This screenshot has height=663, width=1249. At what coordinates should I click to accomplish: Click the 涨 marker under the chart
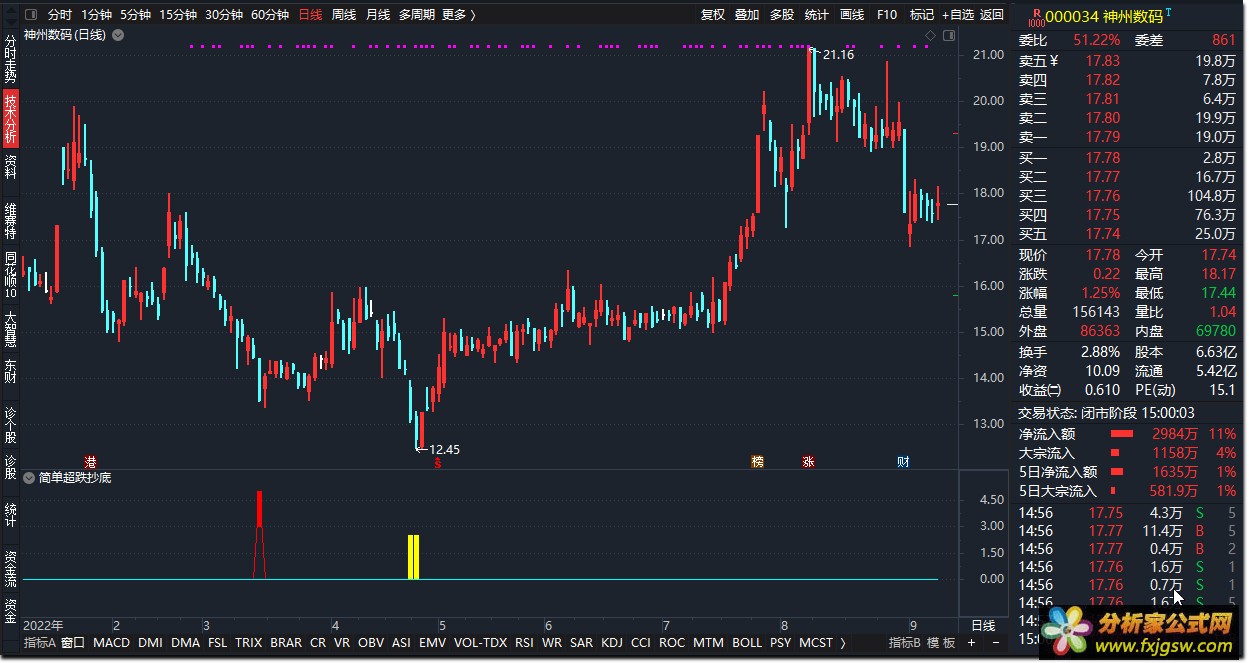[808, 462]
